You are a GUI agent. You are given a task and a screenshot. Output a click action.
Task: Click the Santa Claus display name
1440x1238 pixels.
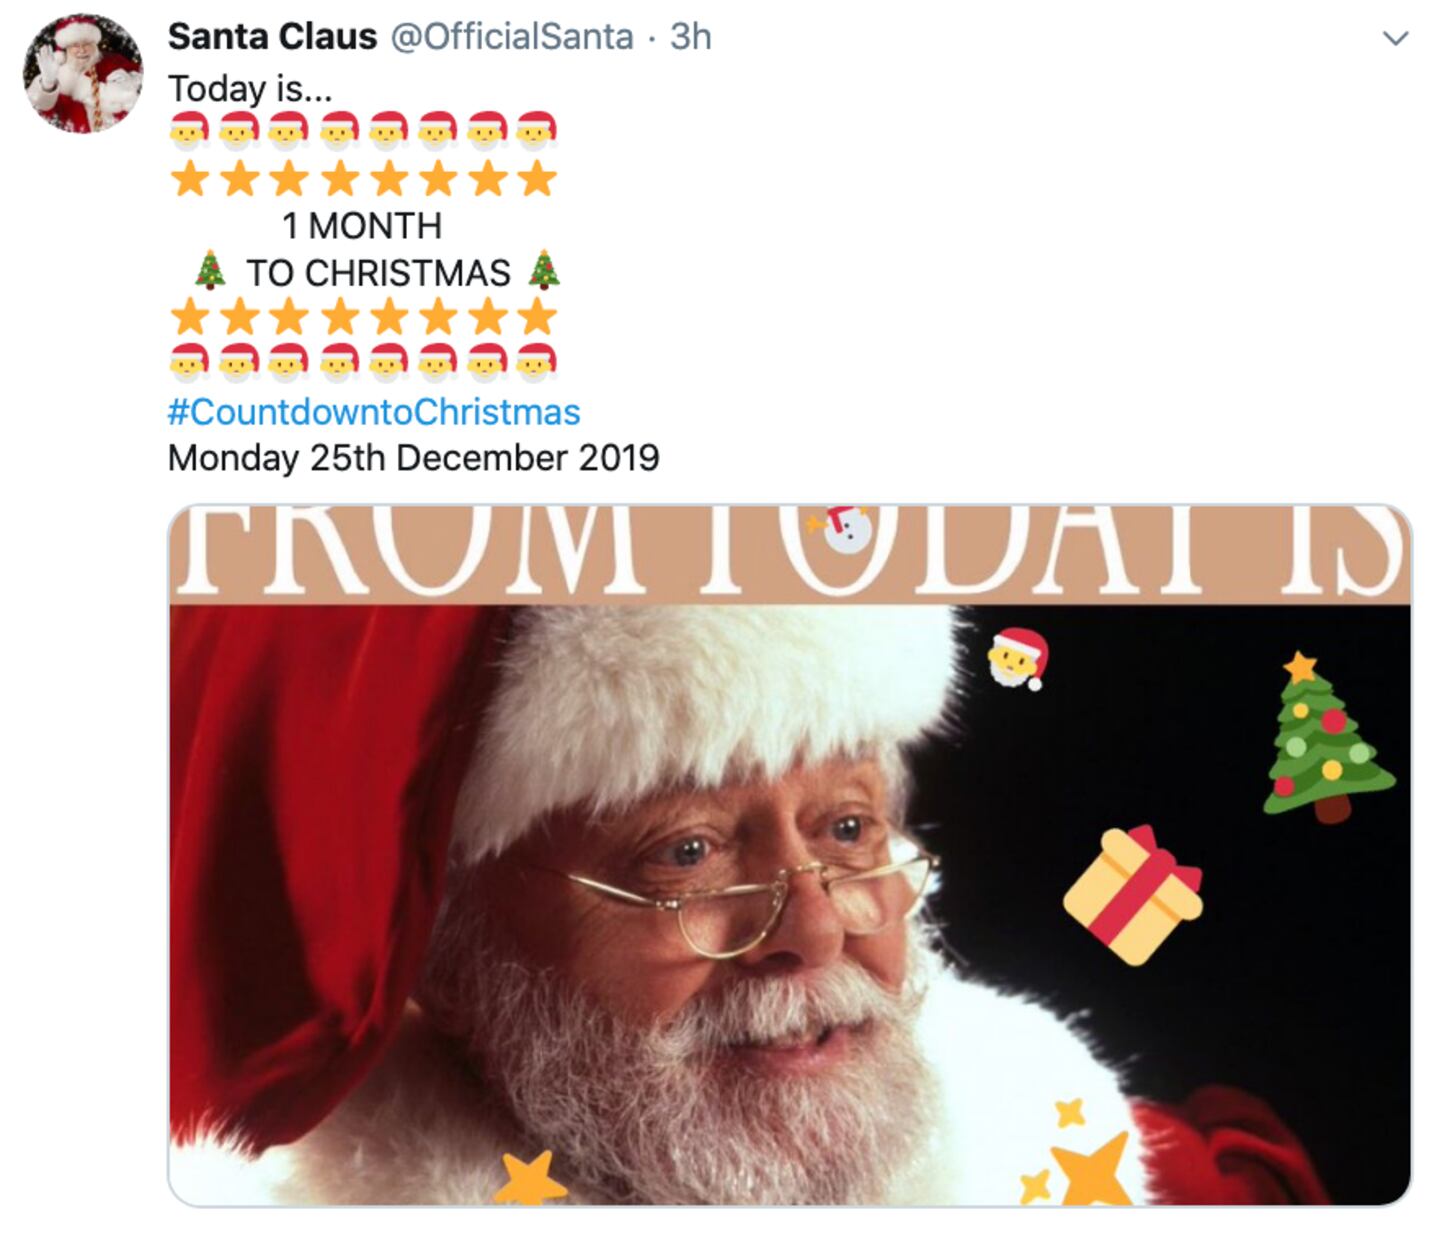tap(272, 37)
